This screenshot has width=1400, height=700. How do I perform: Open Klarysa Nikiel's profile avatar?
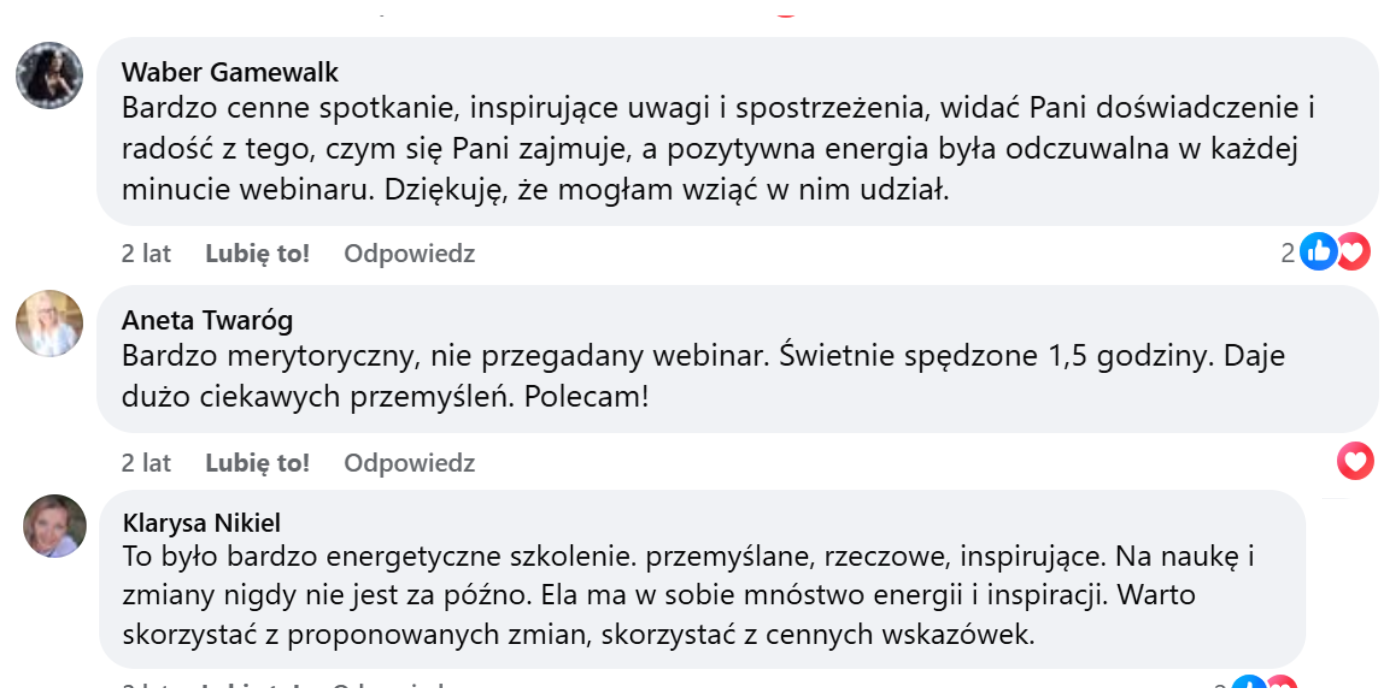pos(55,526)
